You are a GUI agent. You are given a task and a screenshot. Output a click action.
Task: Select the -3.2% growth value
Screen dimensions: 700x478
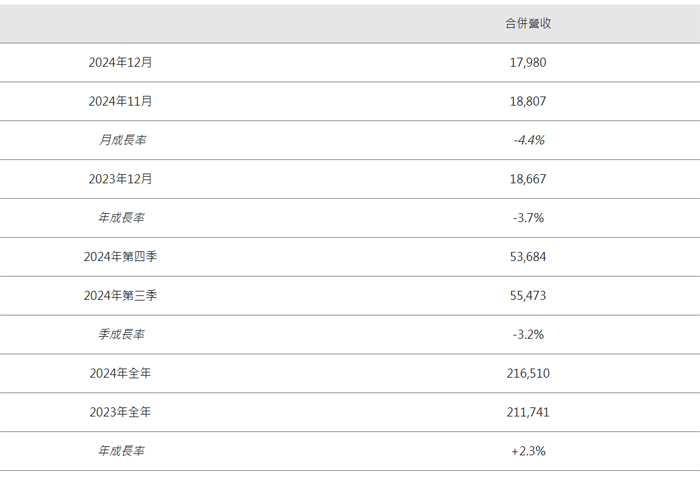528,334
